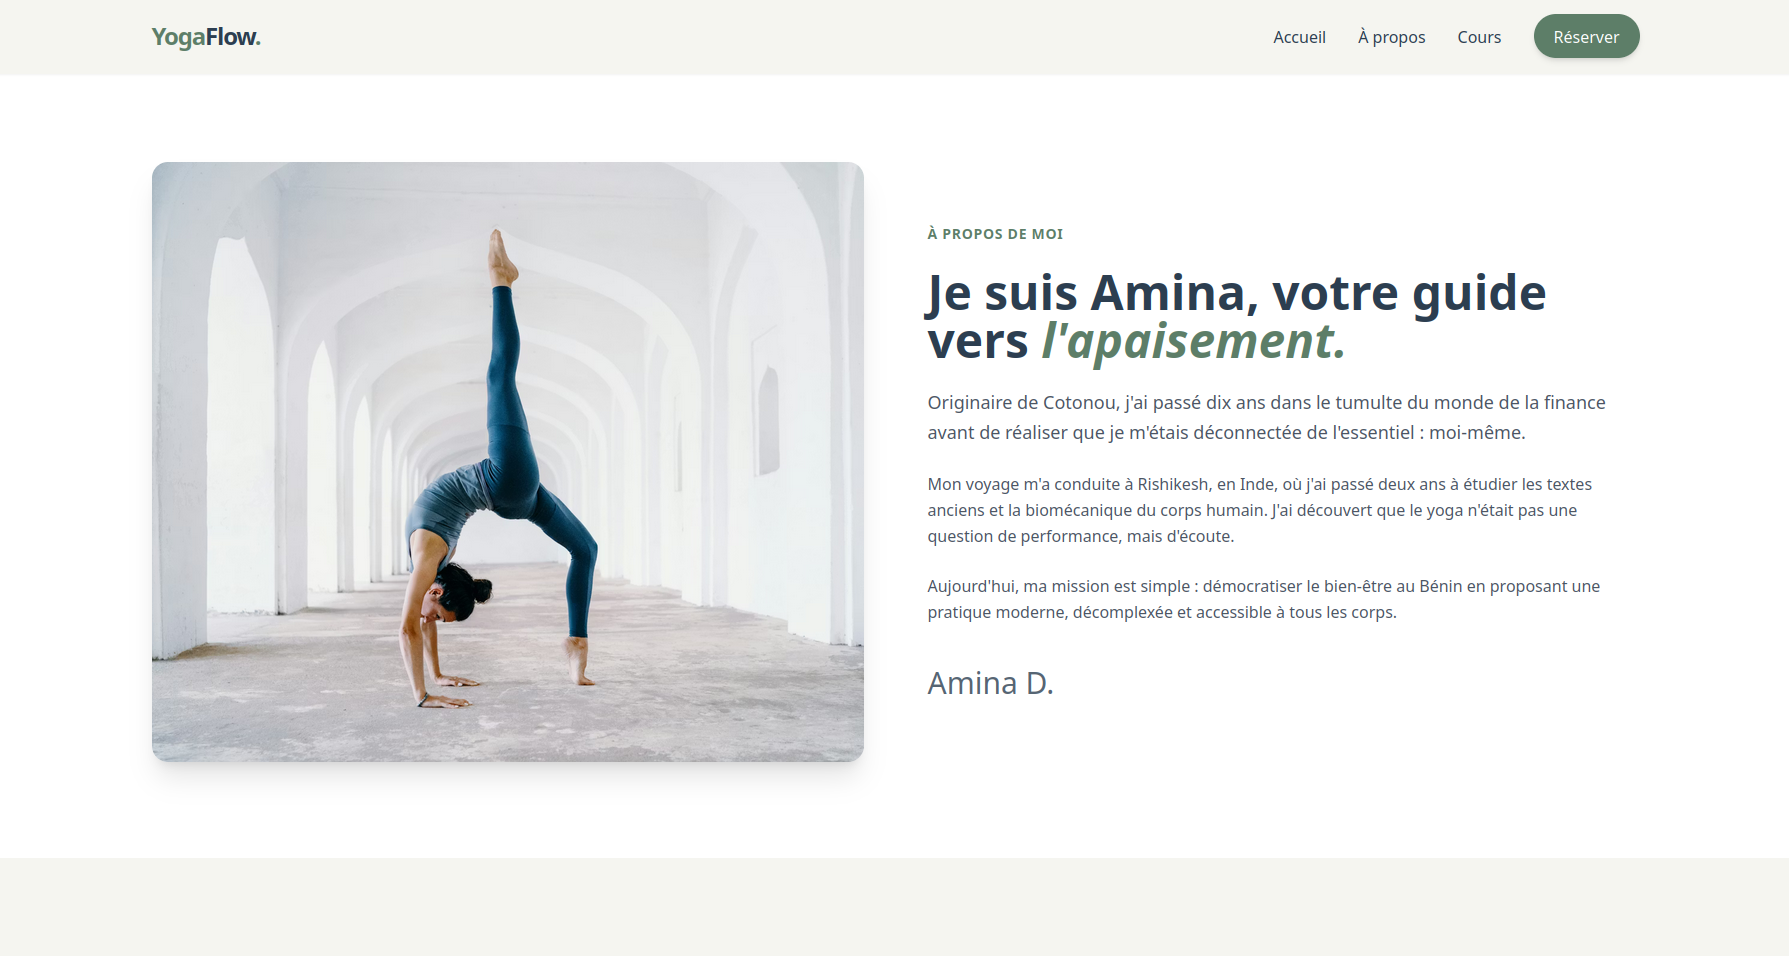Open the Cours menu item

click(x=1479, y=37)
